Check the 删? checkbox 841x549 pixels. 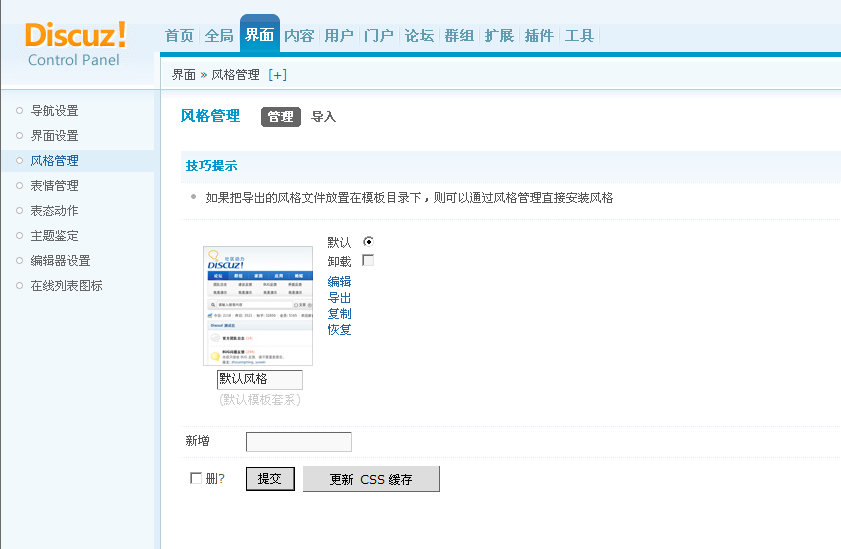[x=196, y=478]
